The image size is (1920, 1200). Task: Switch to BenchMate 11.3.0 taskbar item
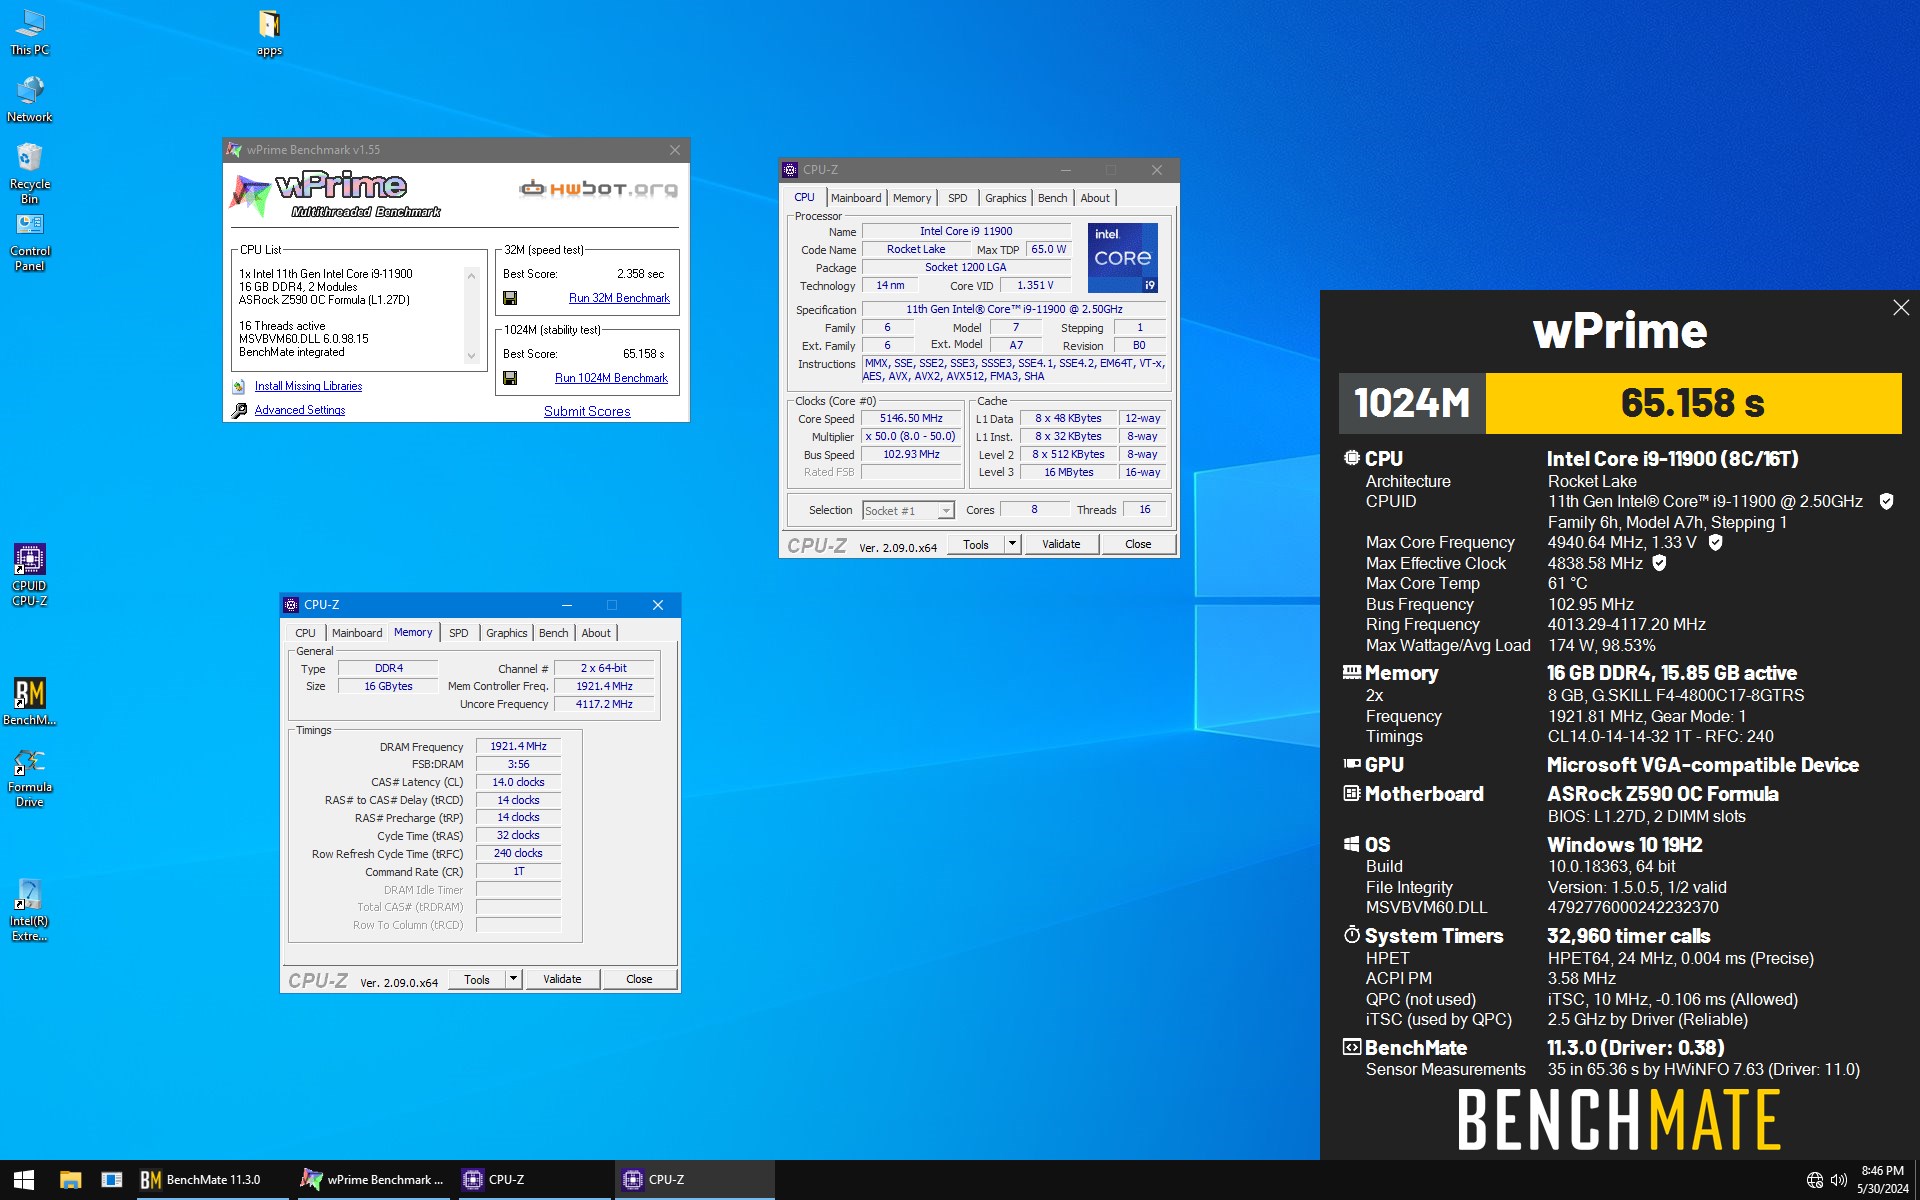pyautogui.click(x=213, y=1180)
